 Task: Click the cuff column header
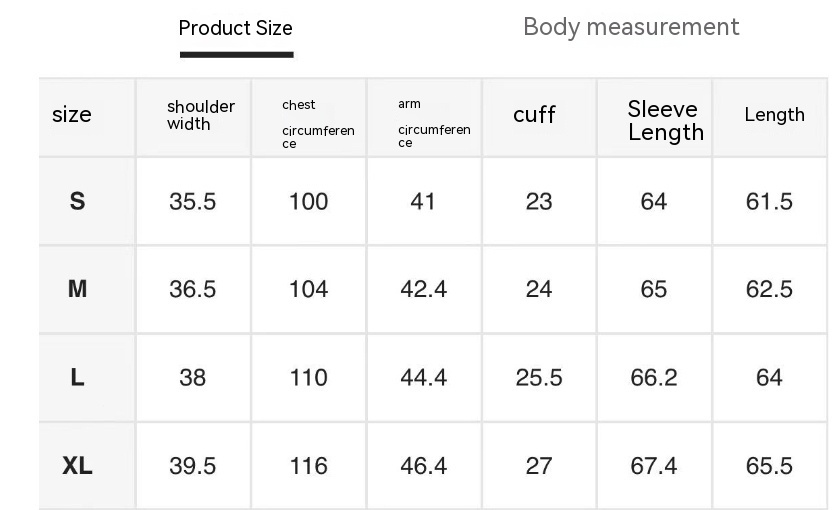tap(534, 115)
